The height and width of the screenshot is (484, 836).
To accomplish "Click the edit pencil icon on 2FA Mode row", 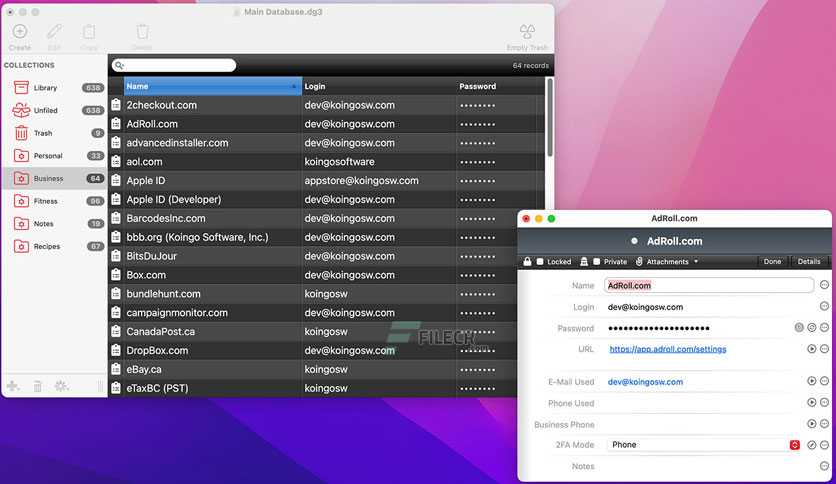I will coord(811,445).
